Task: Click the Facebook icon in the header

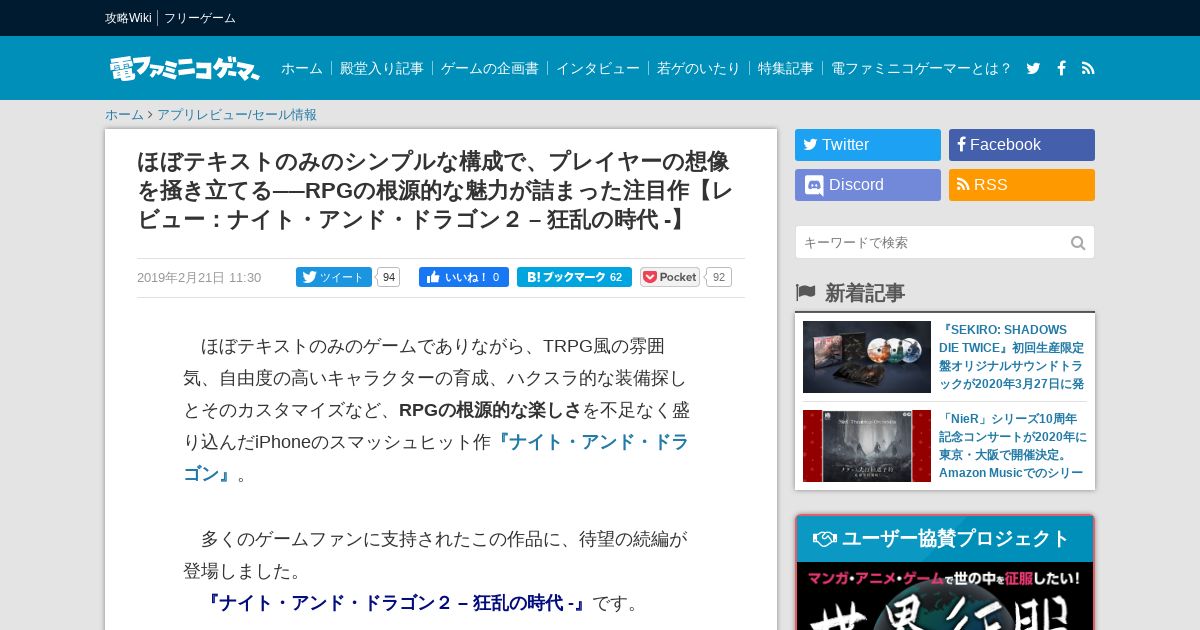Action: [x=1061, y=68]
